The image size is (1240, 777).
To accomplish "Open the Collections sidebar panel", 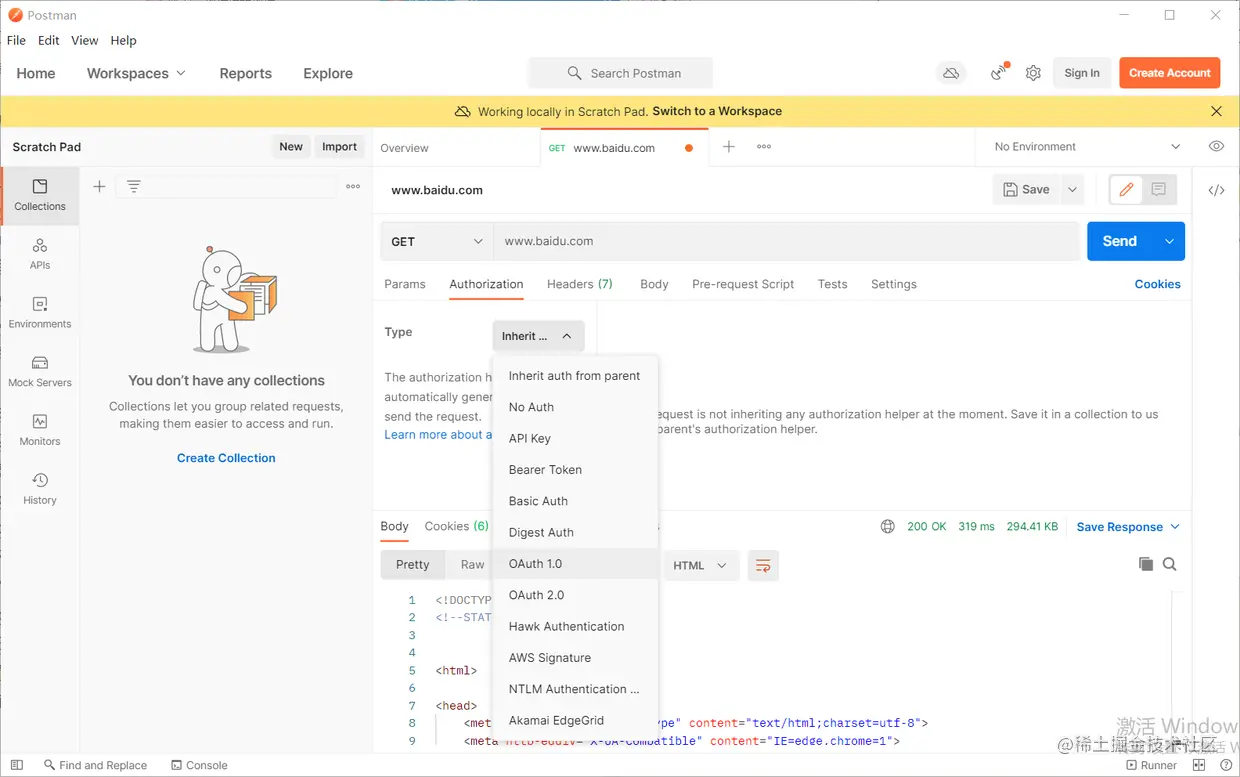I will (x=40, y=195).
